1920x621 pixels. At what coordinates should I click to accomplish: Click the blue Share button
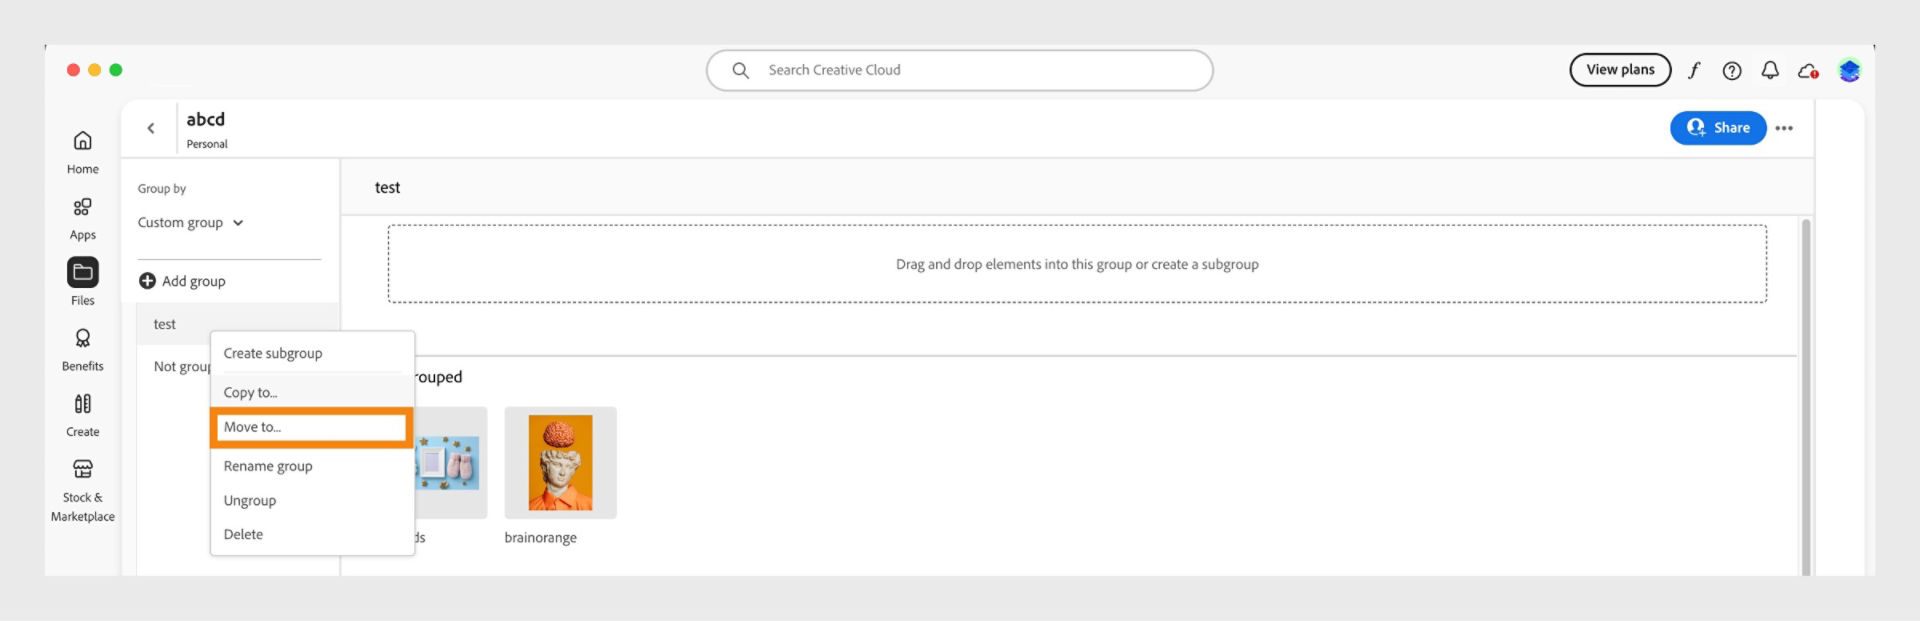tap(1718, 128)
